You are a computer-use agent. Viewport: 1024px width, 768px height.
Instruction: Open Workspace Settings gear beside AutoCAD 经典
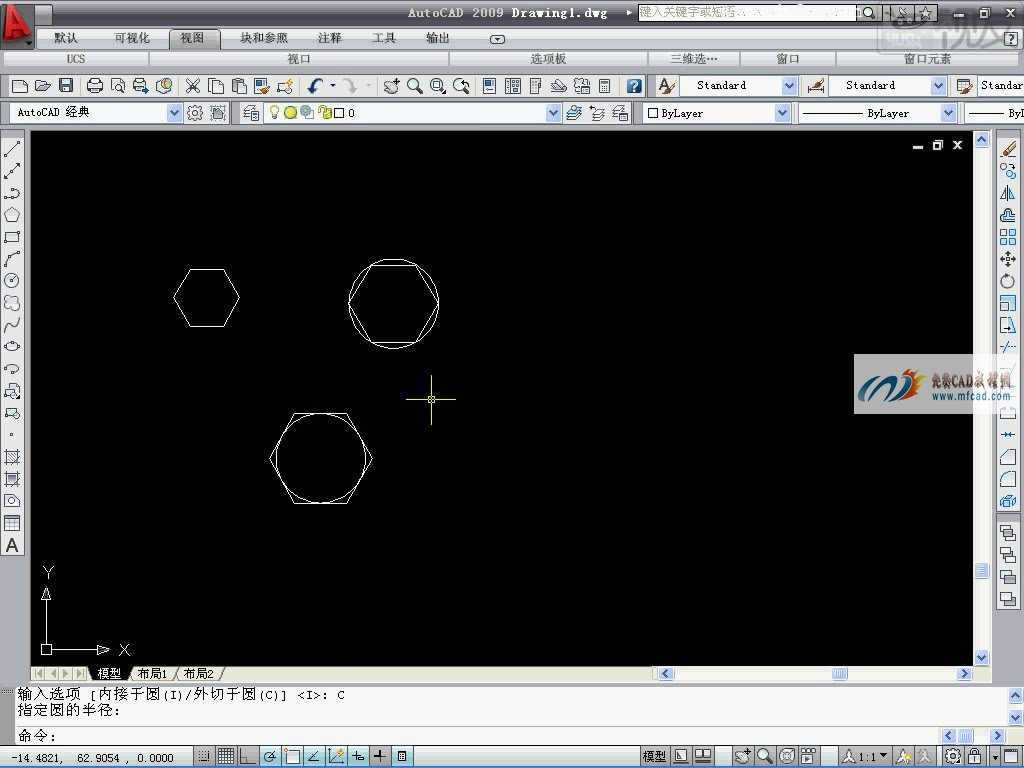click(195, 113)
